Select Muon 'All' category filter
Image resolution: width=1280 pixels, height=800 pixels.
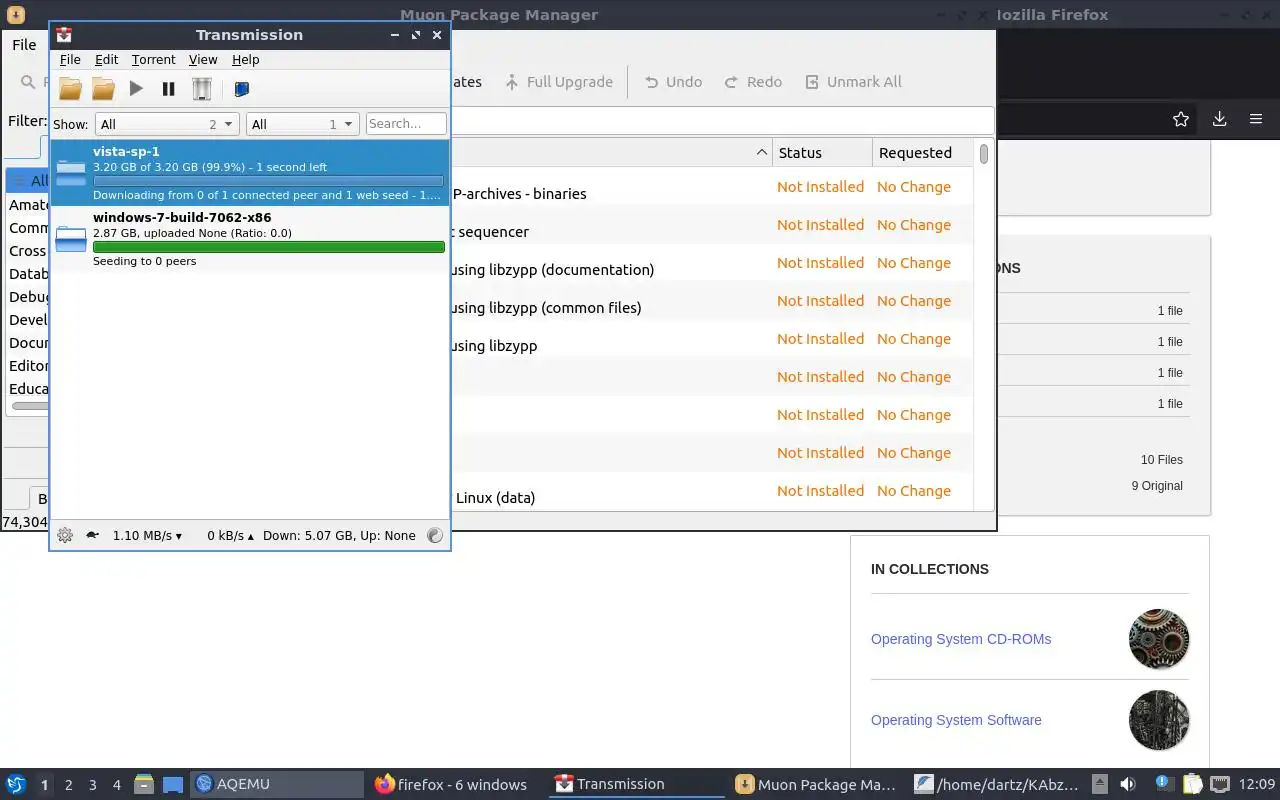[28, 181]
